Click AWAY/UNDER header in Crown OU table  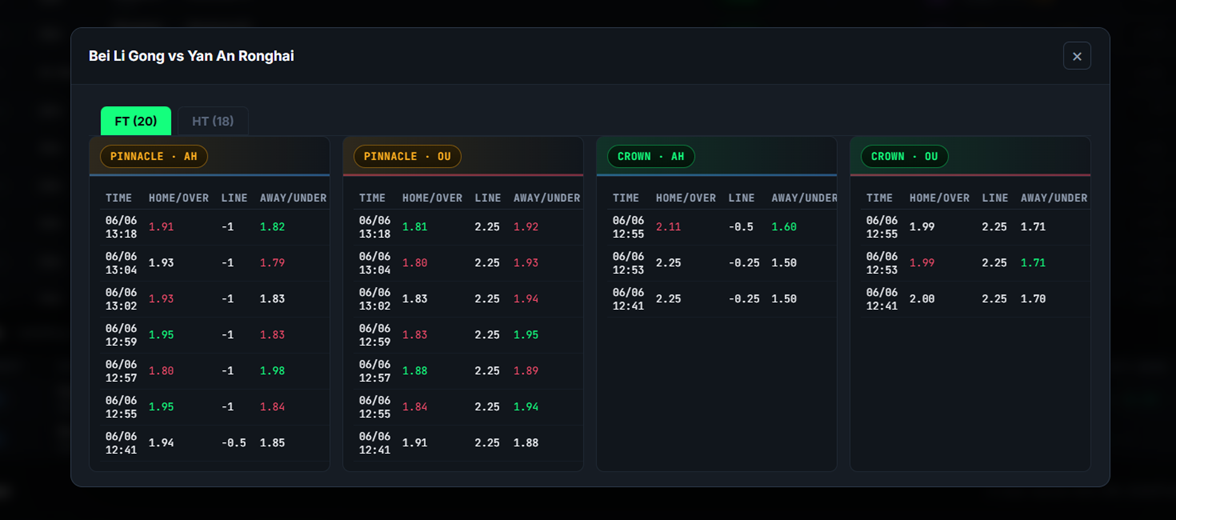(1054, 198)
